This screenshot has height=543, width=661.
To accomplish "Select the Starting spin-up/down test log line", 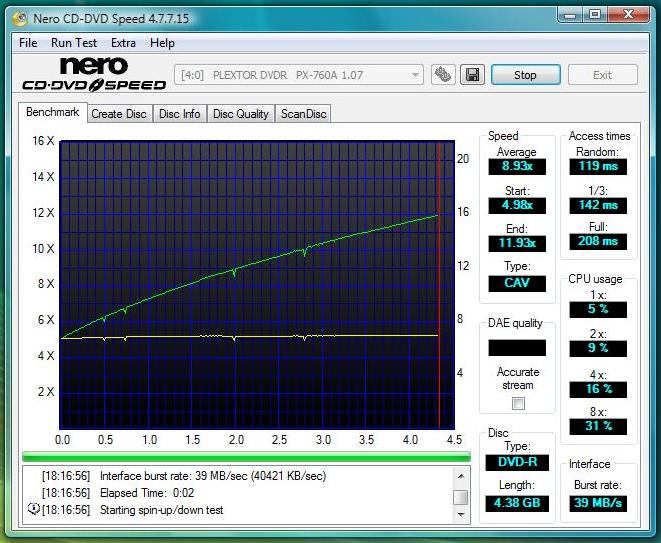I will click(132, 510).
